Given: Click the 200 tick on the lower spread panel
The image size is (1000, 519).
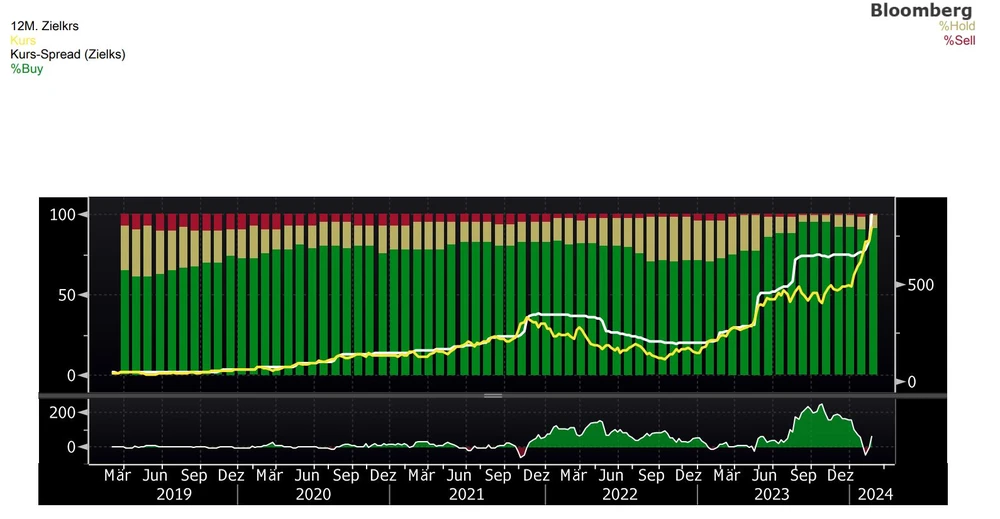Looking at the screenshot, I should tap(62, 412).
